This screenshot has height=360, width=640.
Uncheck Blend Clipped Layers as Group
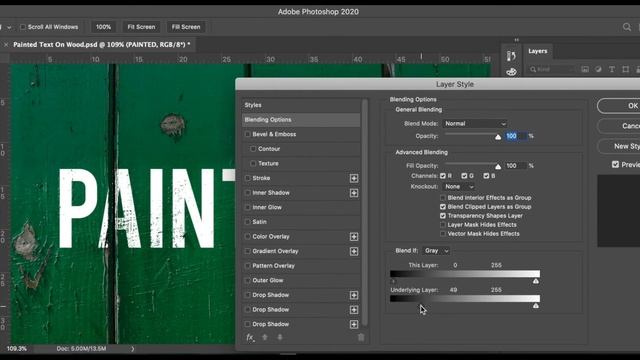click(443, 207)
